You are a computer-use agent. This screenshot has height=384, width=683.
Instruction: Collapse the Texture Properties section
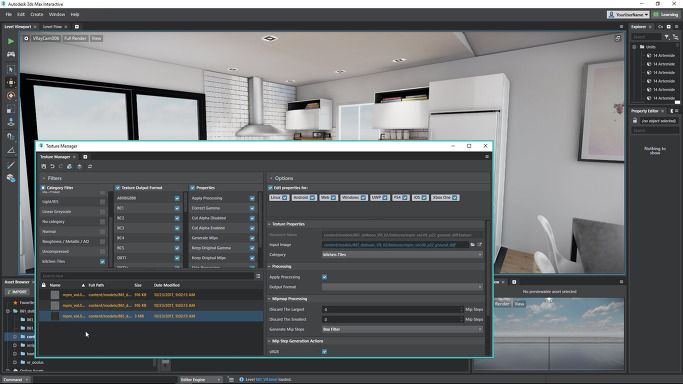point(269,224)
